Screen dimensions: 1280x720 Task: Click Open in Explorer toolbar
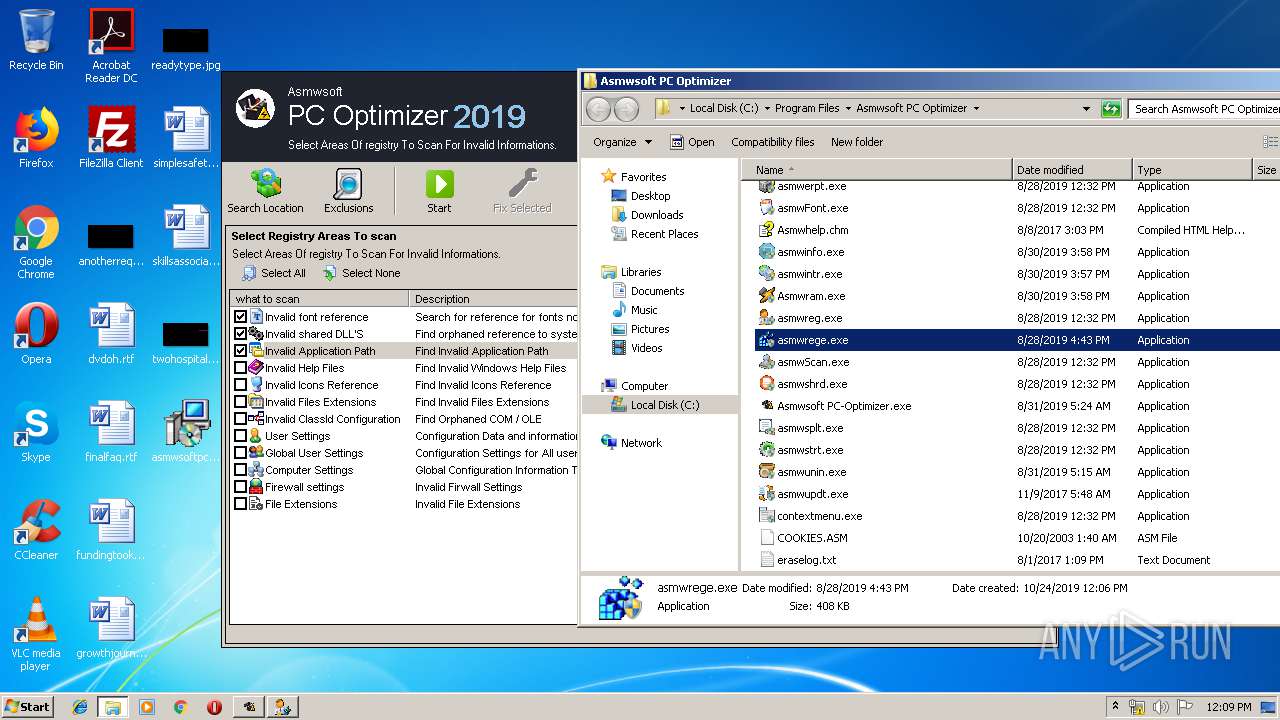[692, 142]
